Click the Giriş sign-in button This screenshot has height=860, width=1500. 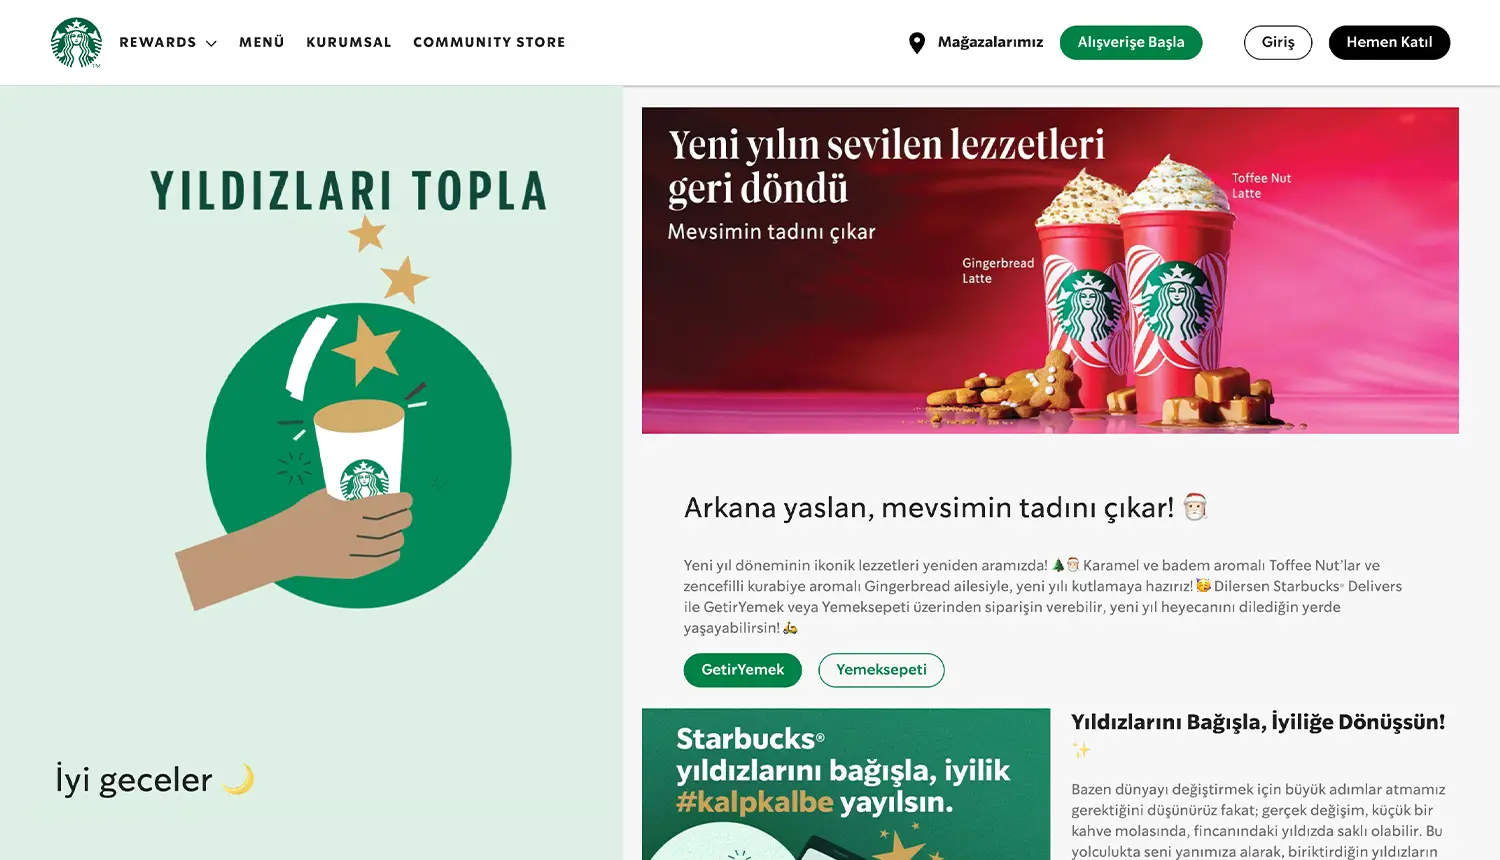[1278, 42]
